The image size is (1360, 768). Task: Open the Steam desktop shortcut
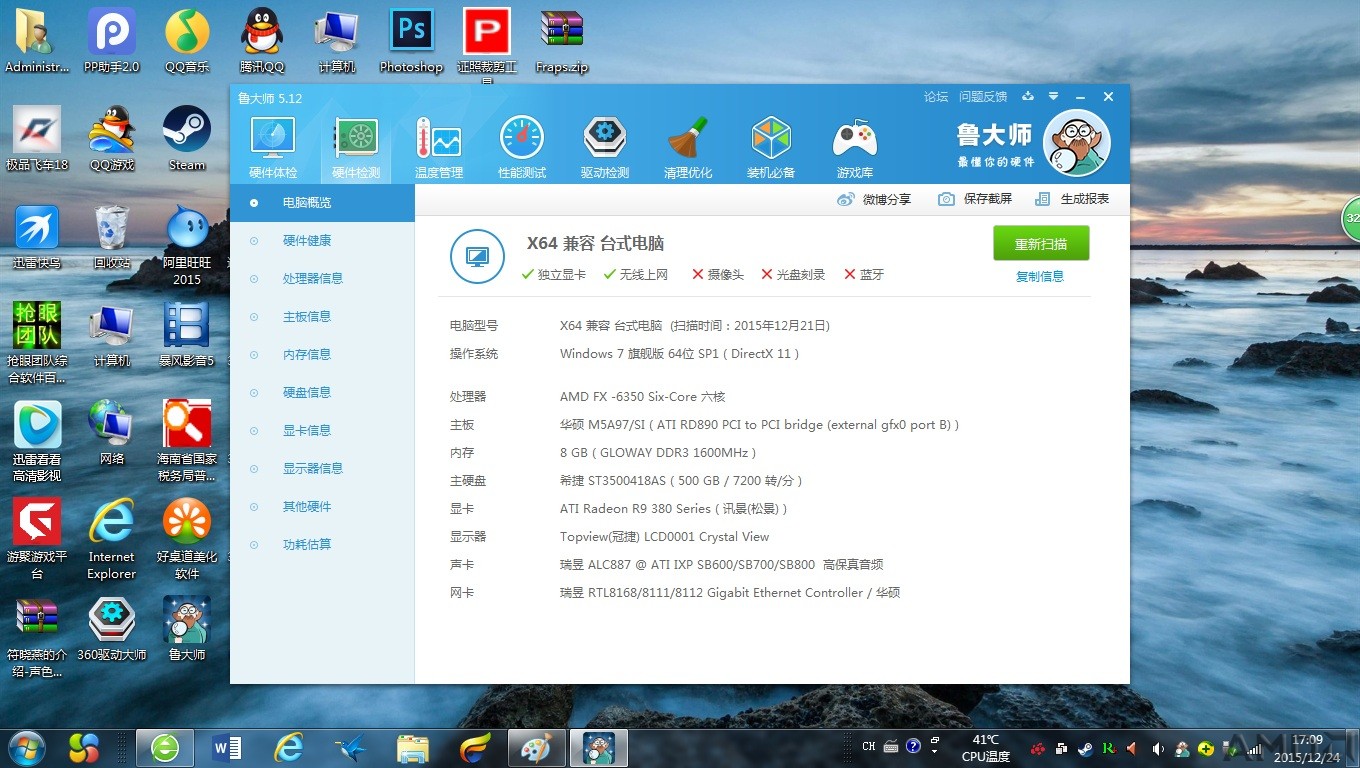[187, 139]
